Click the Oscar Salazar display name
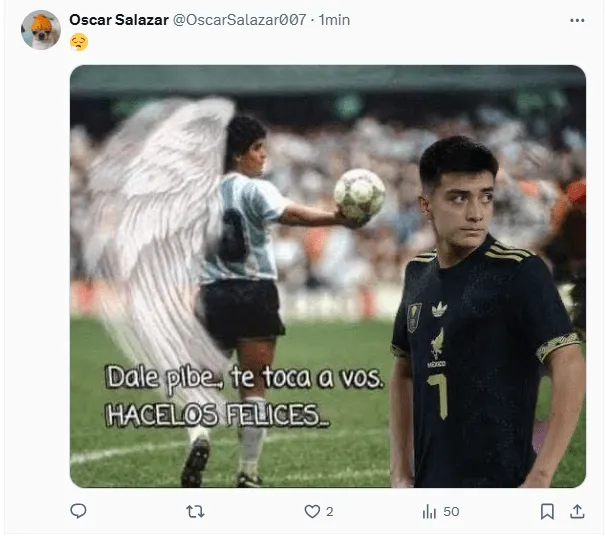 tap(119, 20)
